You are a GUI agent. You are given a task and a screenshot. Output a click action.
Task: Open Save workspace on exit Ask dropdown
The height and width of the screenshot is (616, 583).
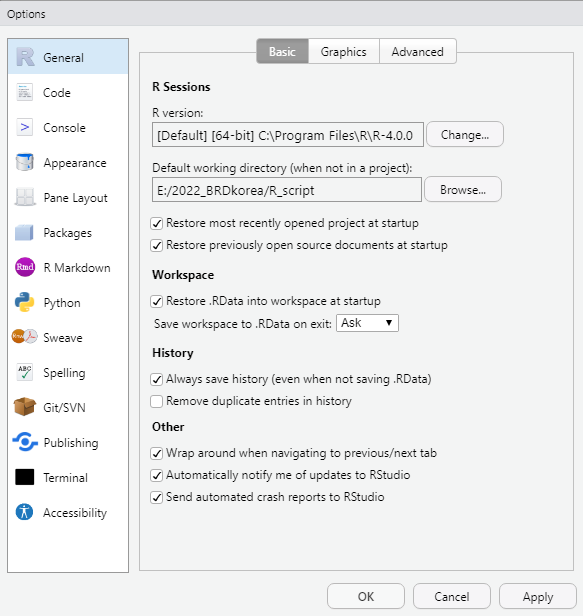[367, 323]
